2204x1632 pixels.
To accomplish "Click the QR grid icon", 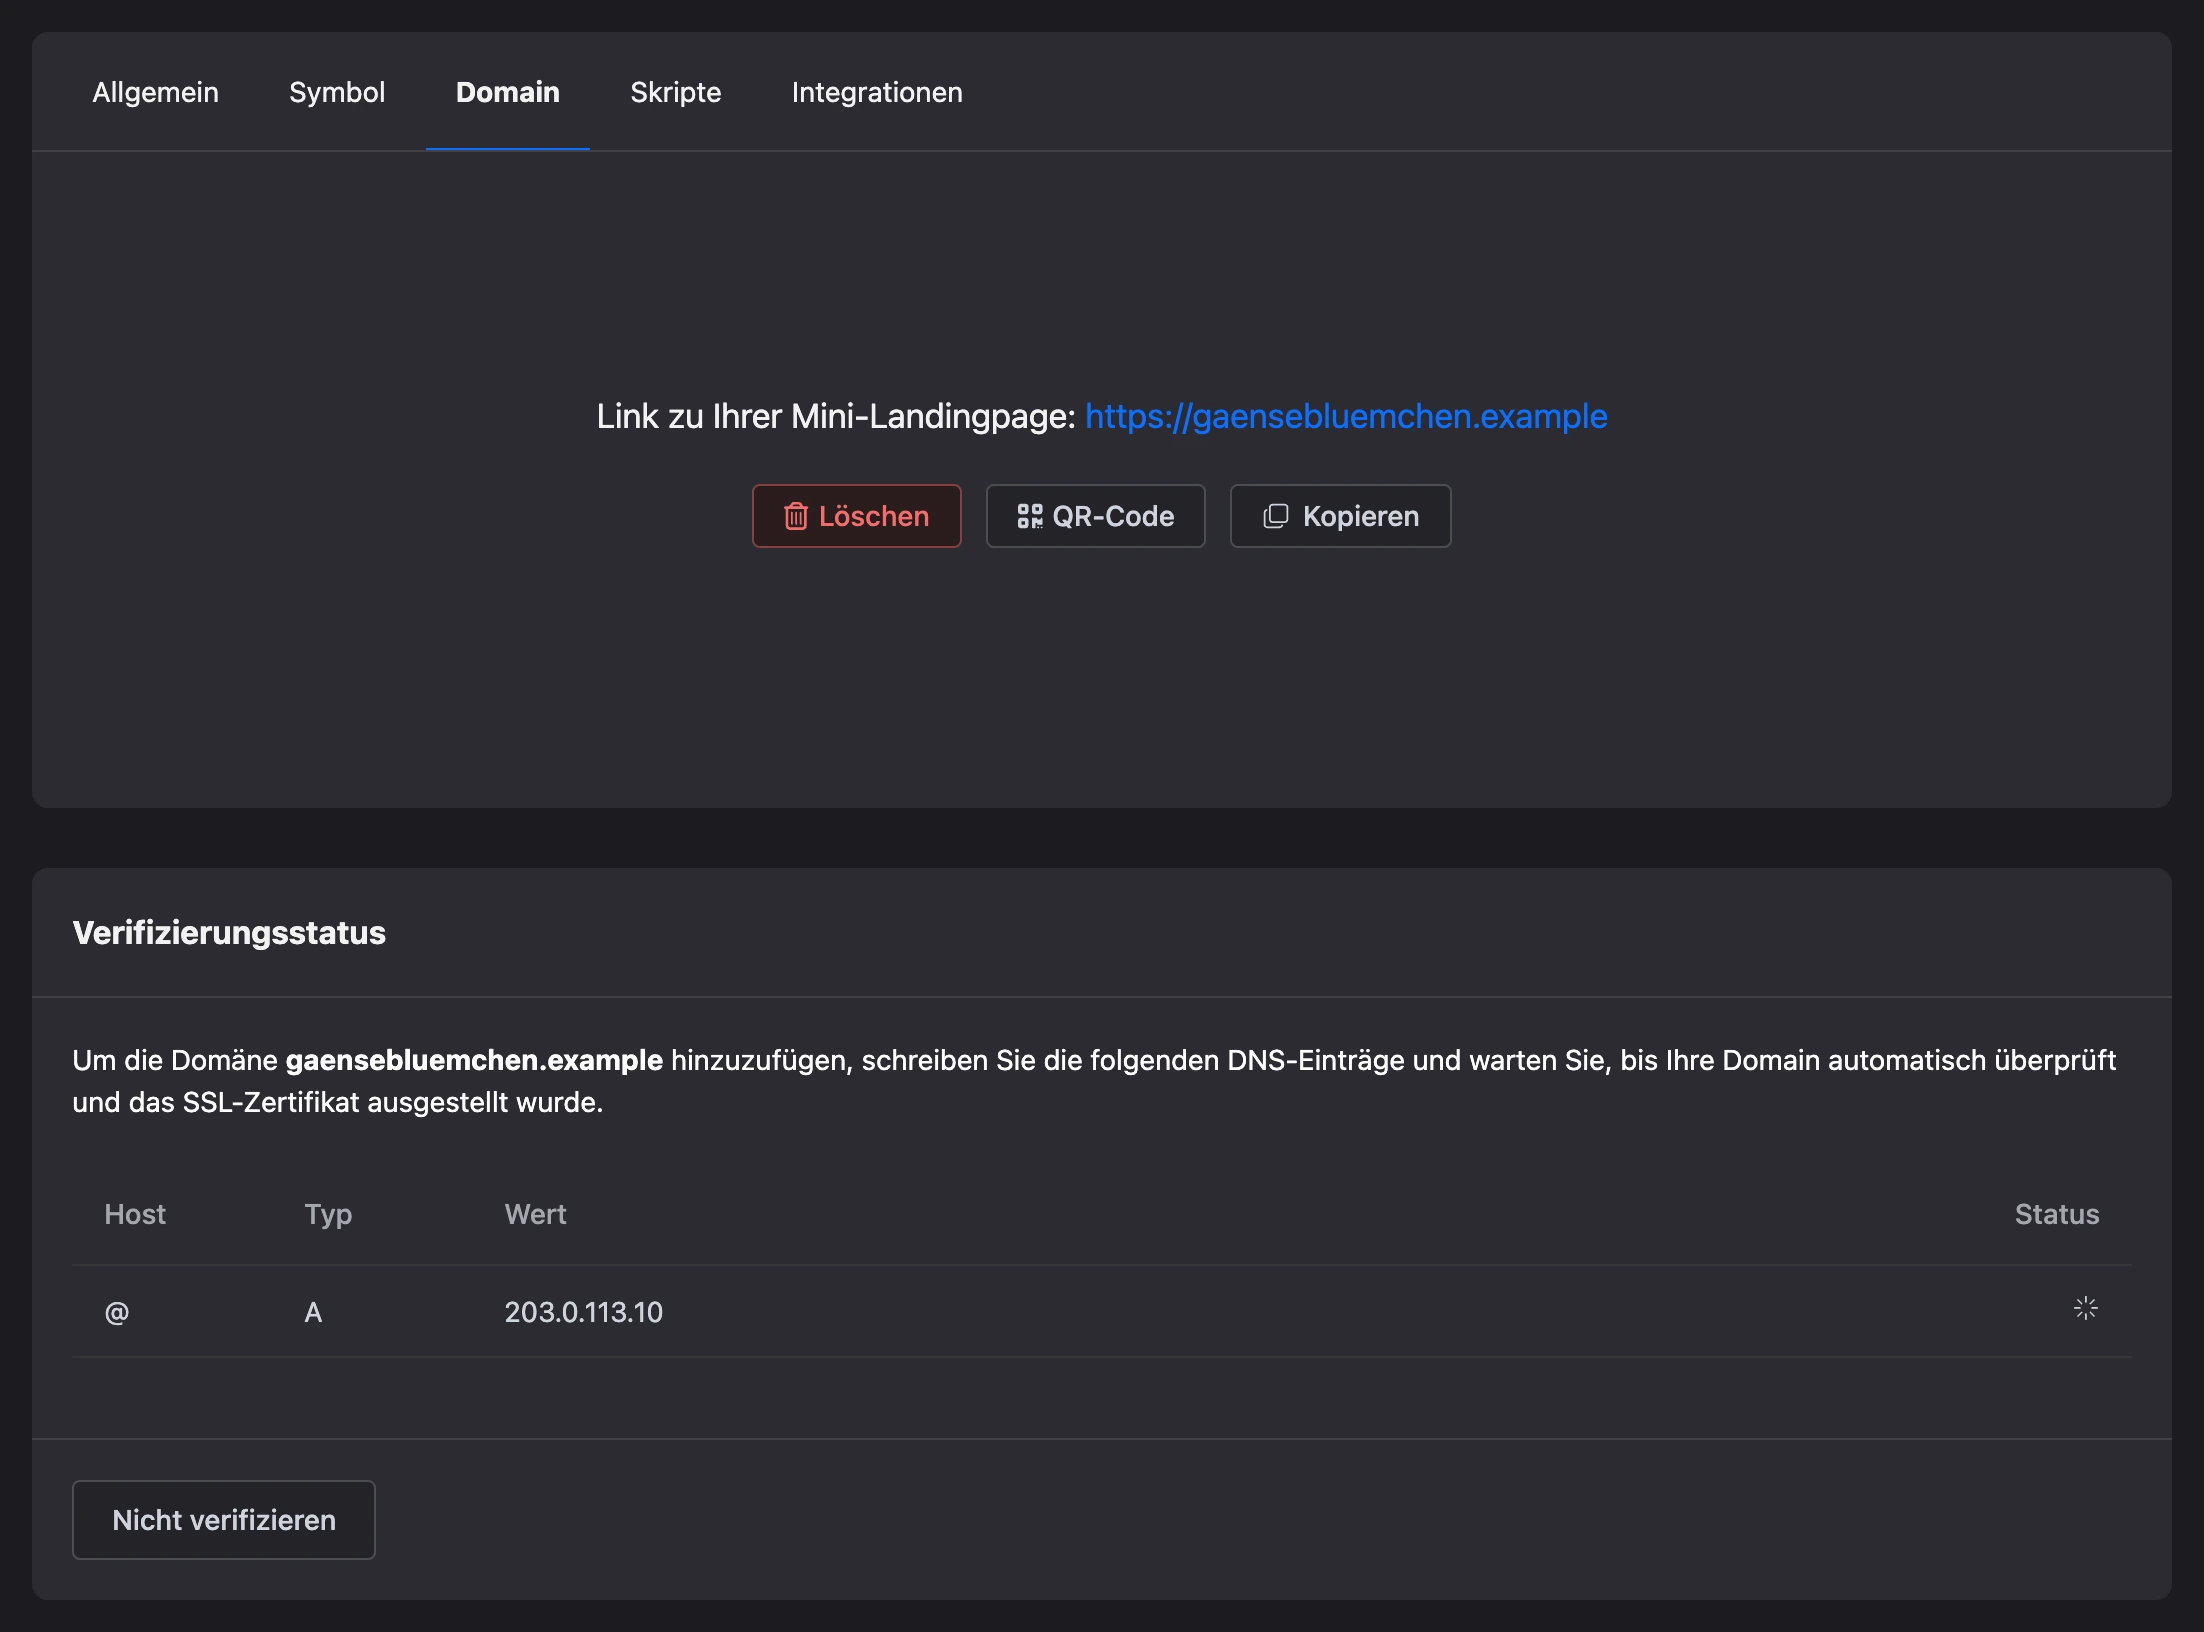I will [1030, 516].
